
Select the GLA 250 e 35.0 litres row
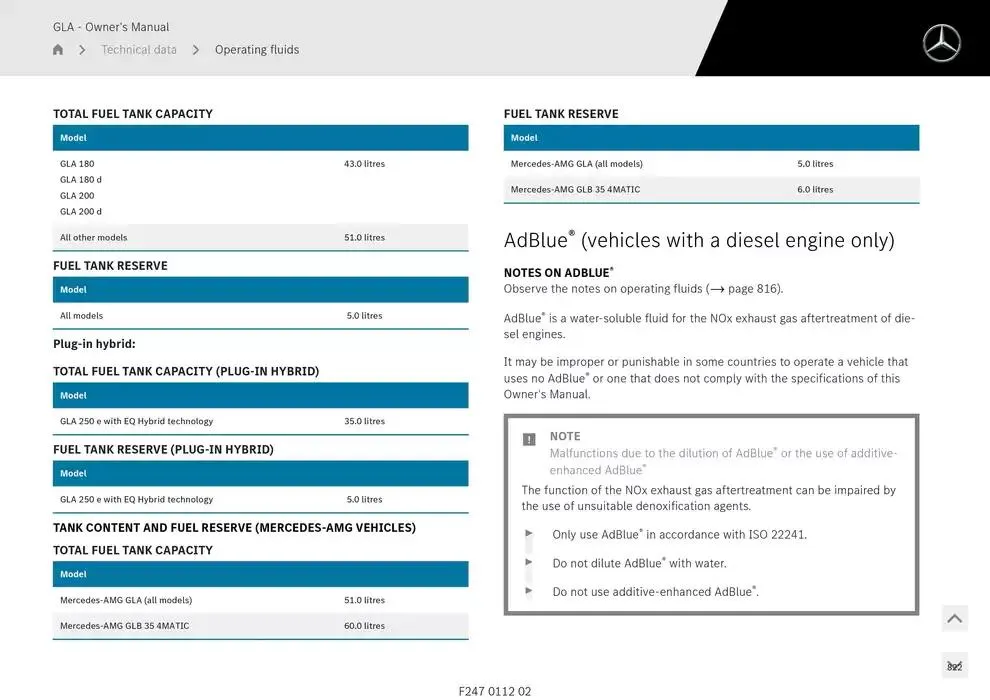click(260, 421)
